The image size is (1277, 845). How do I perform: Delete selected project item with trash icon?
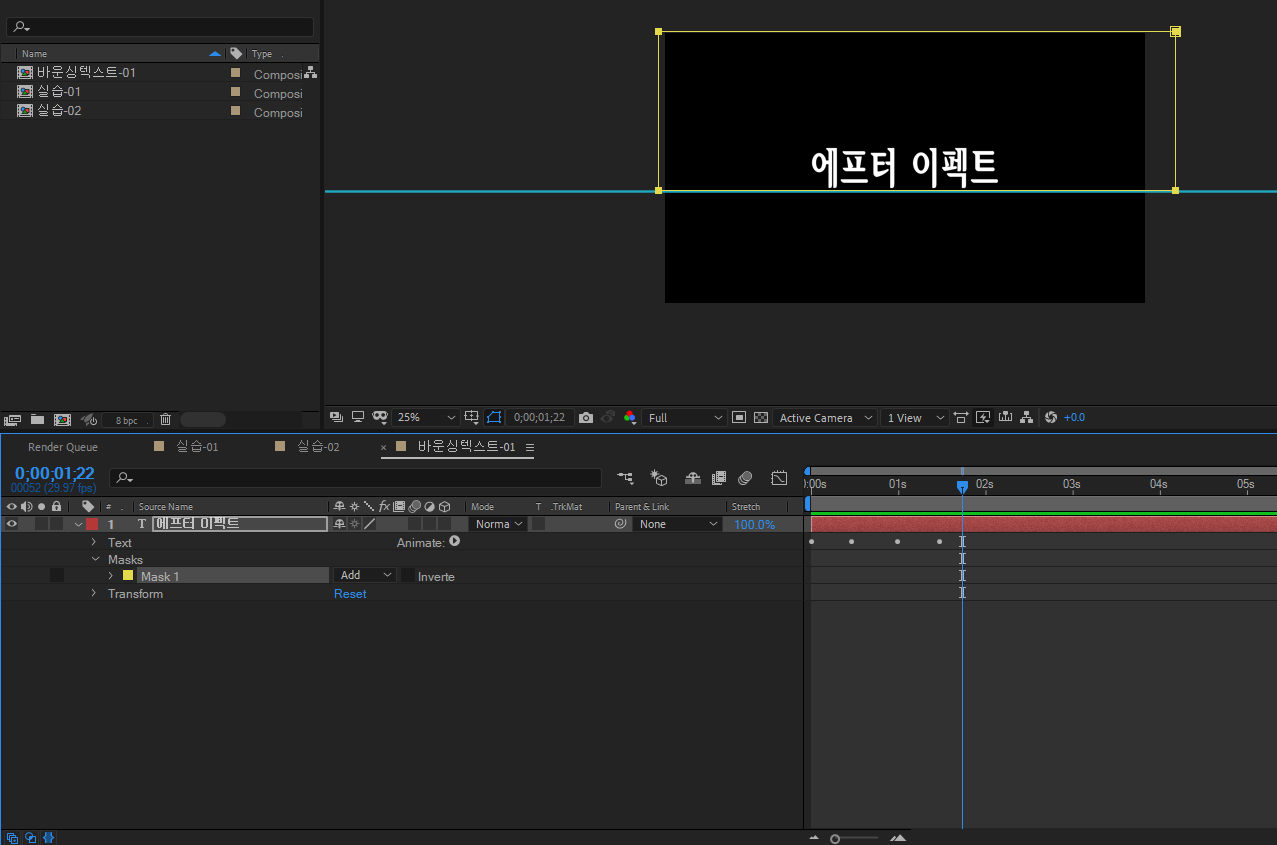166,420
